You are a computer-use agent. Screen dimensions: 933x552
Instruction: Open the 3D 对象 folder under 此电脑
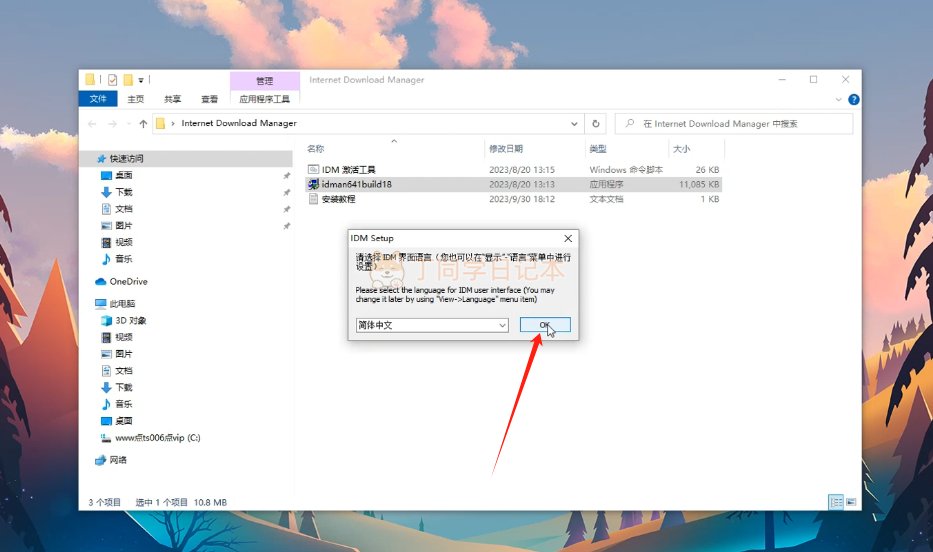130,321
